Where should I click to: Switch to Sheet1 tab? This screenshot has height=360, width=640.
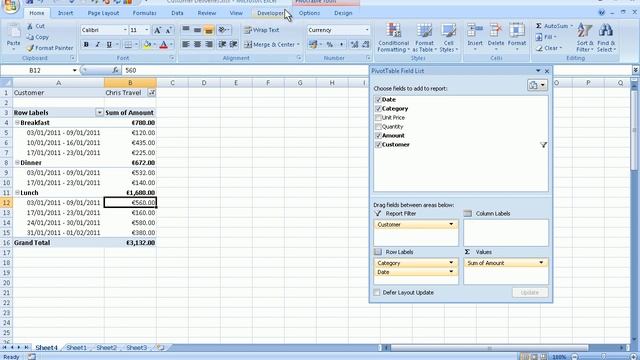[x=76, y=348]
